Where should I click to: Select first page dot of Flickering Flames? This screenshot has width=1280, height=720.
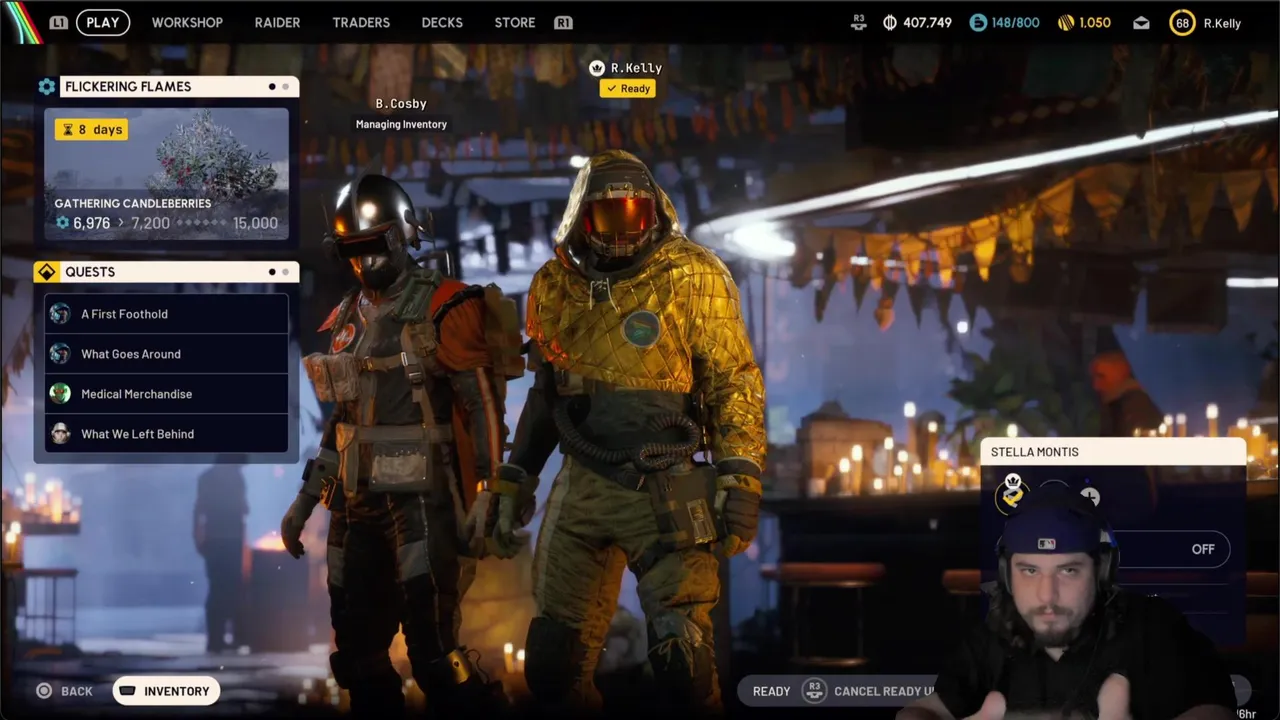click(x=272, y=87)
